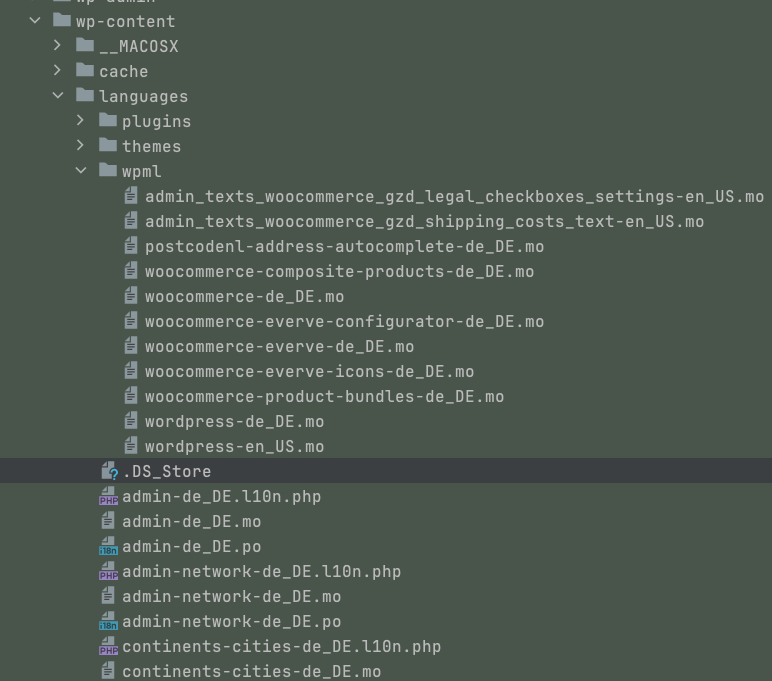772x681 pixels.
Task: Select admin-de_DE.po file name
Action: pos(192,548)
